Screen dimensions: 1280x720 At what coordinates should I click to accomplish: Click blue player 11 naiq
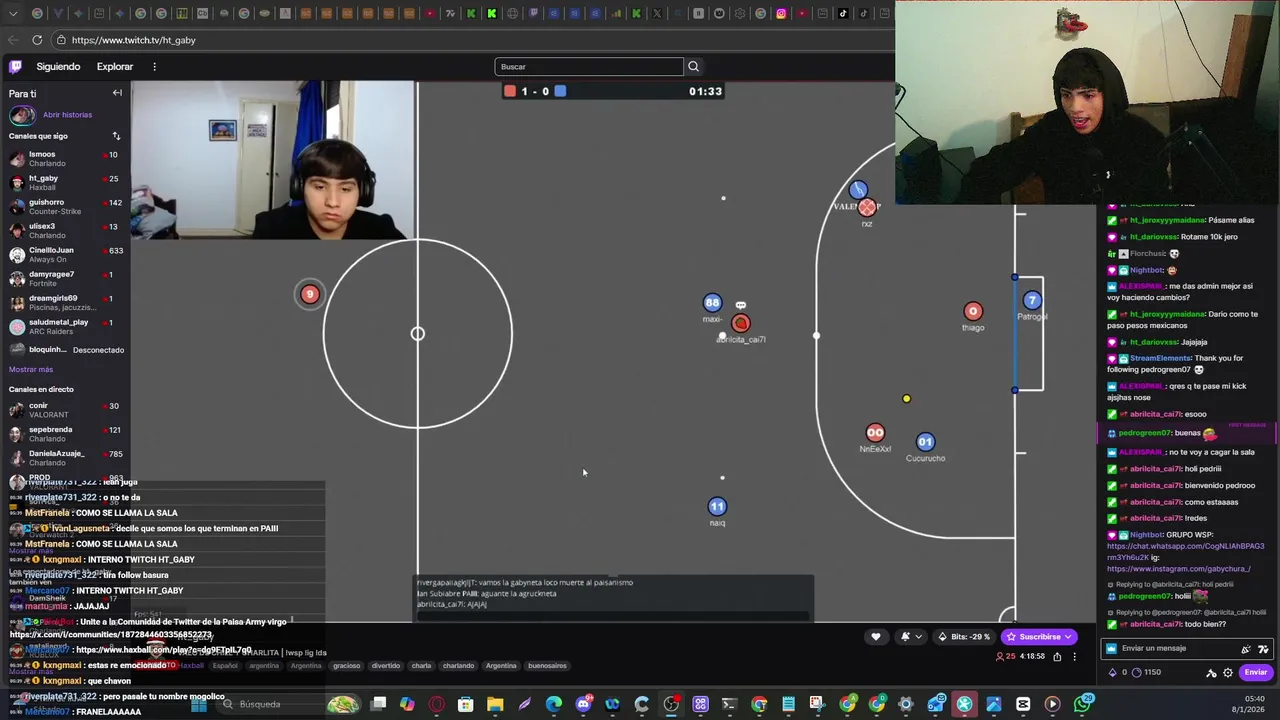click(717, 507)
